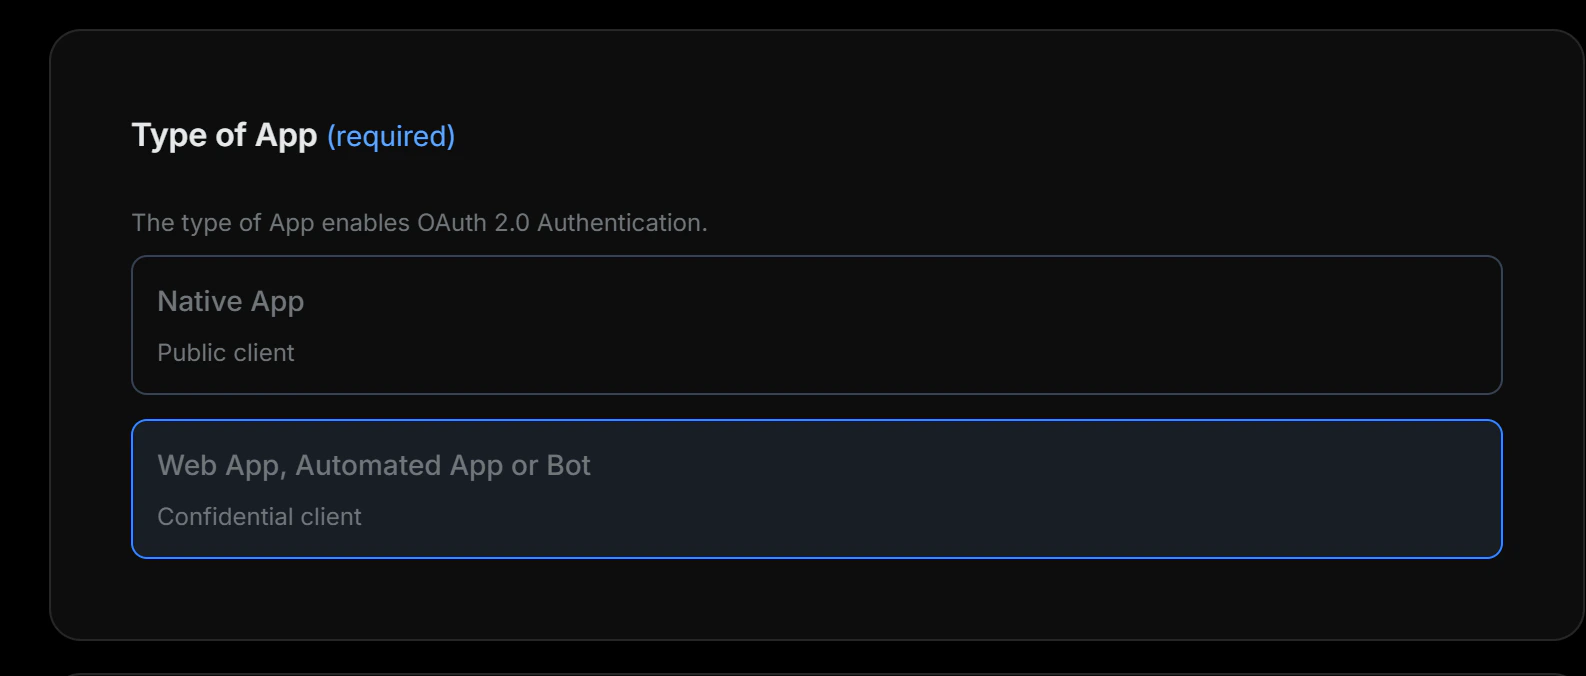Click the border of the selected Web App card
Screen dimensions: 1586x676
coord(816,422)
